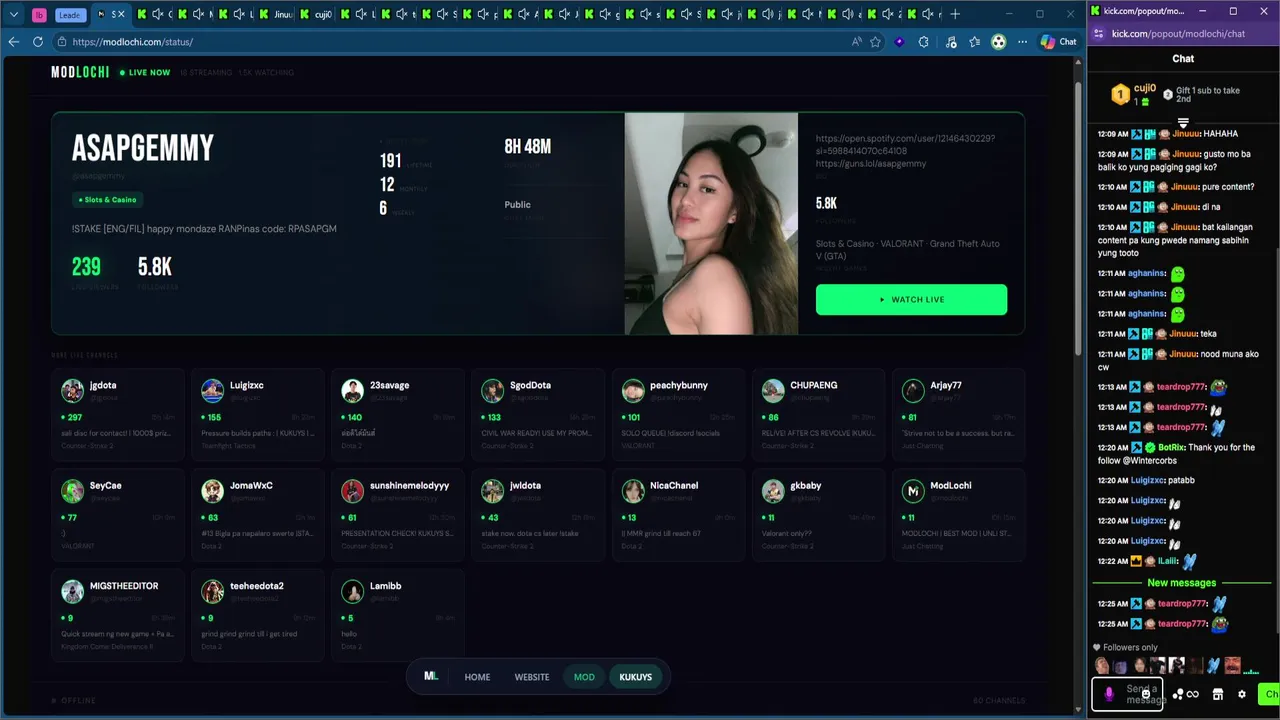Select KUKUYS in the bottom navigation
This screenshot has width=1280, height=720.
(635, 677)
